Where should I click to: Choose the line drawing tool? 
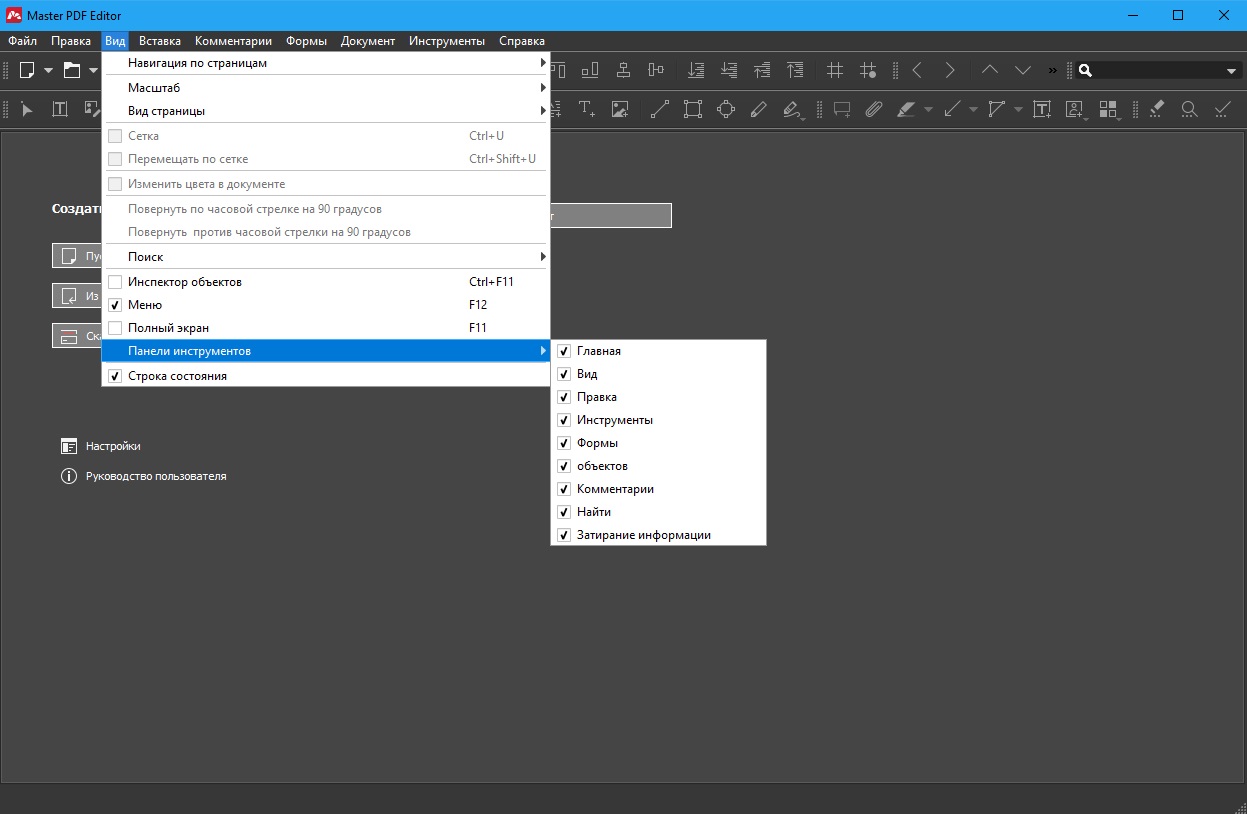click(659, 109)
